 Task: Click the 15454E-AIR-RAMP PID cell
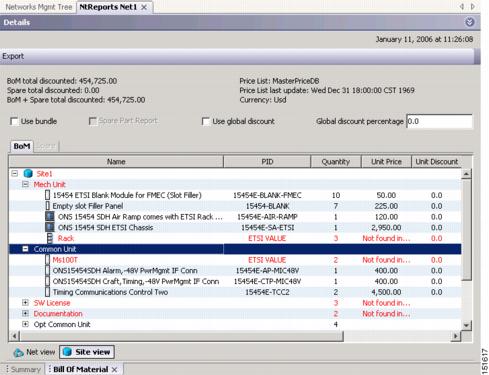[x=267, y=217]
